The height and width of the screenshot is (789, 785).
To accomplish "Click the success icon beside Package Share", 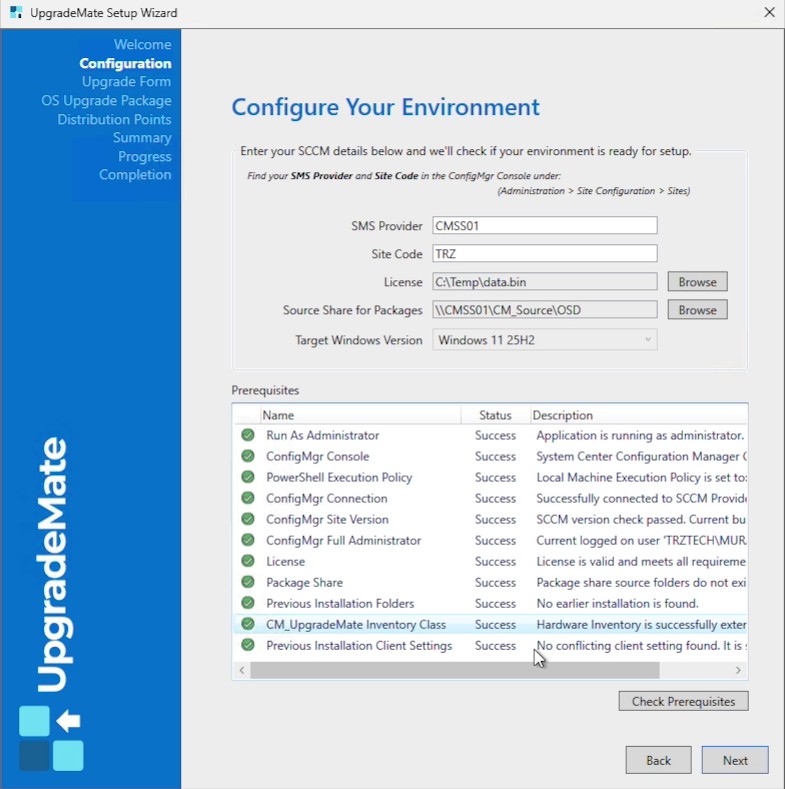I will [x=248, y=582].
